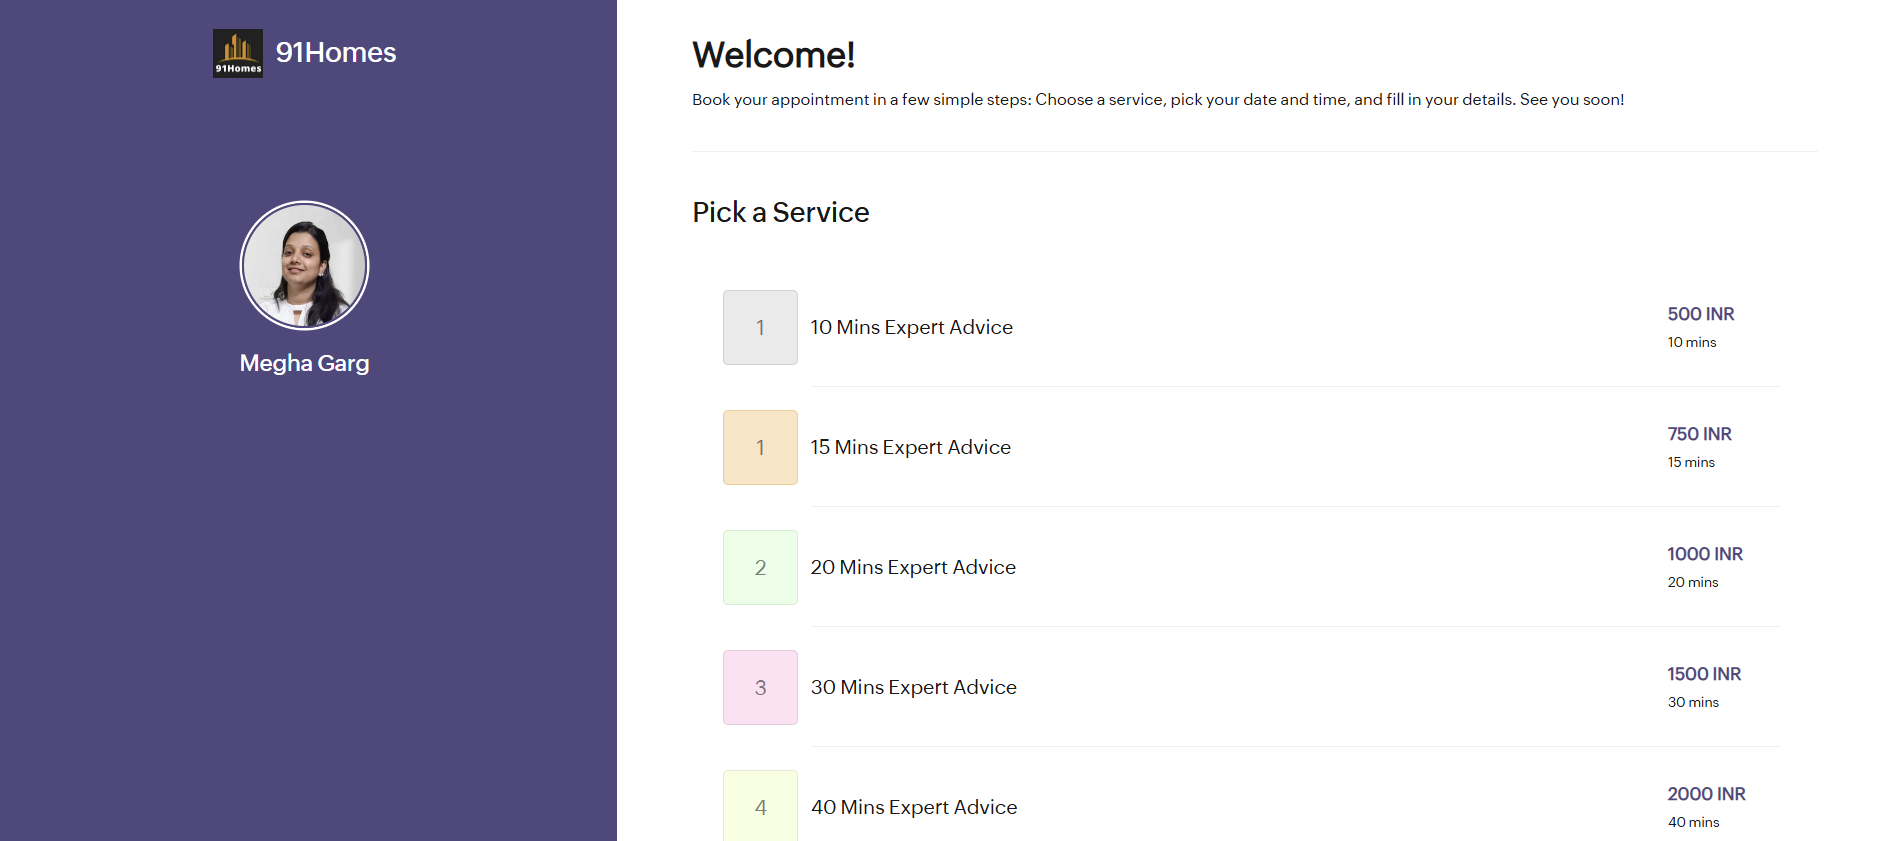Click the 1000 INR price

1705,554
